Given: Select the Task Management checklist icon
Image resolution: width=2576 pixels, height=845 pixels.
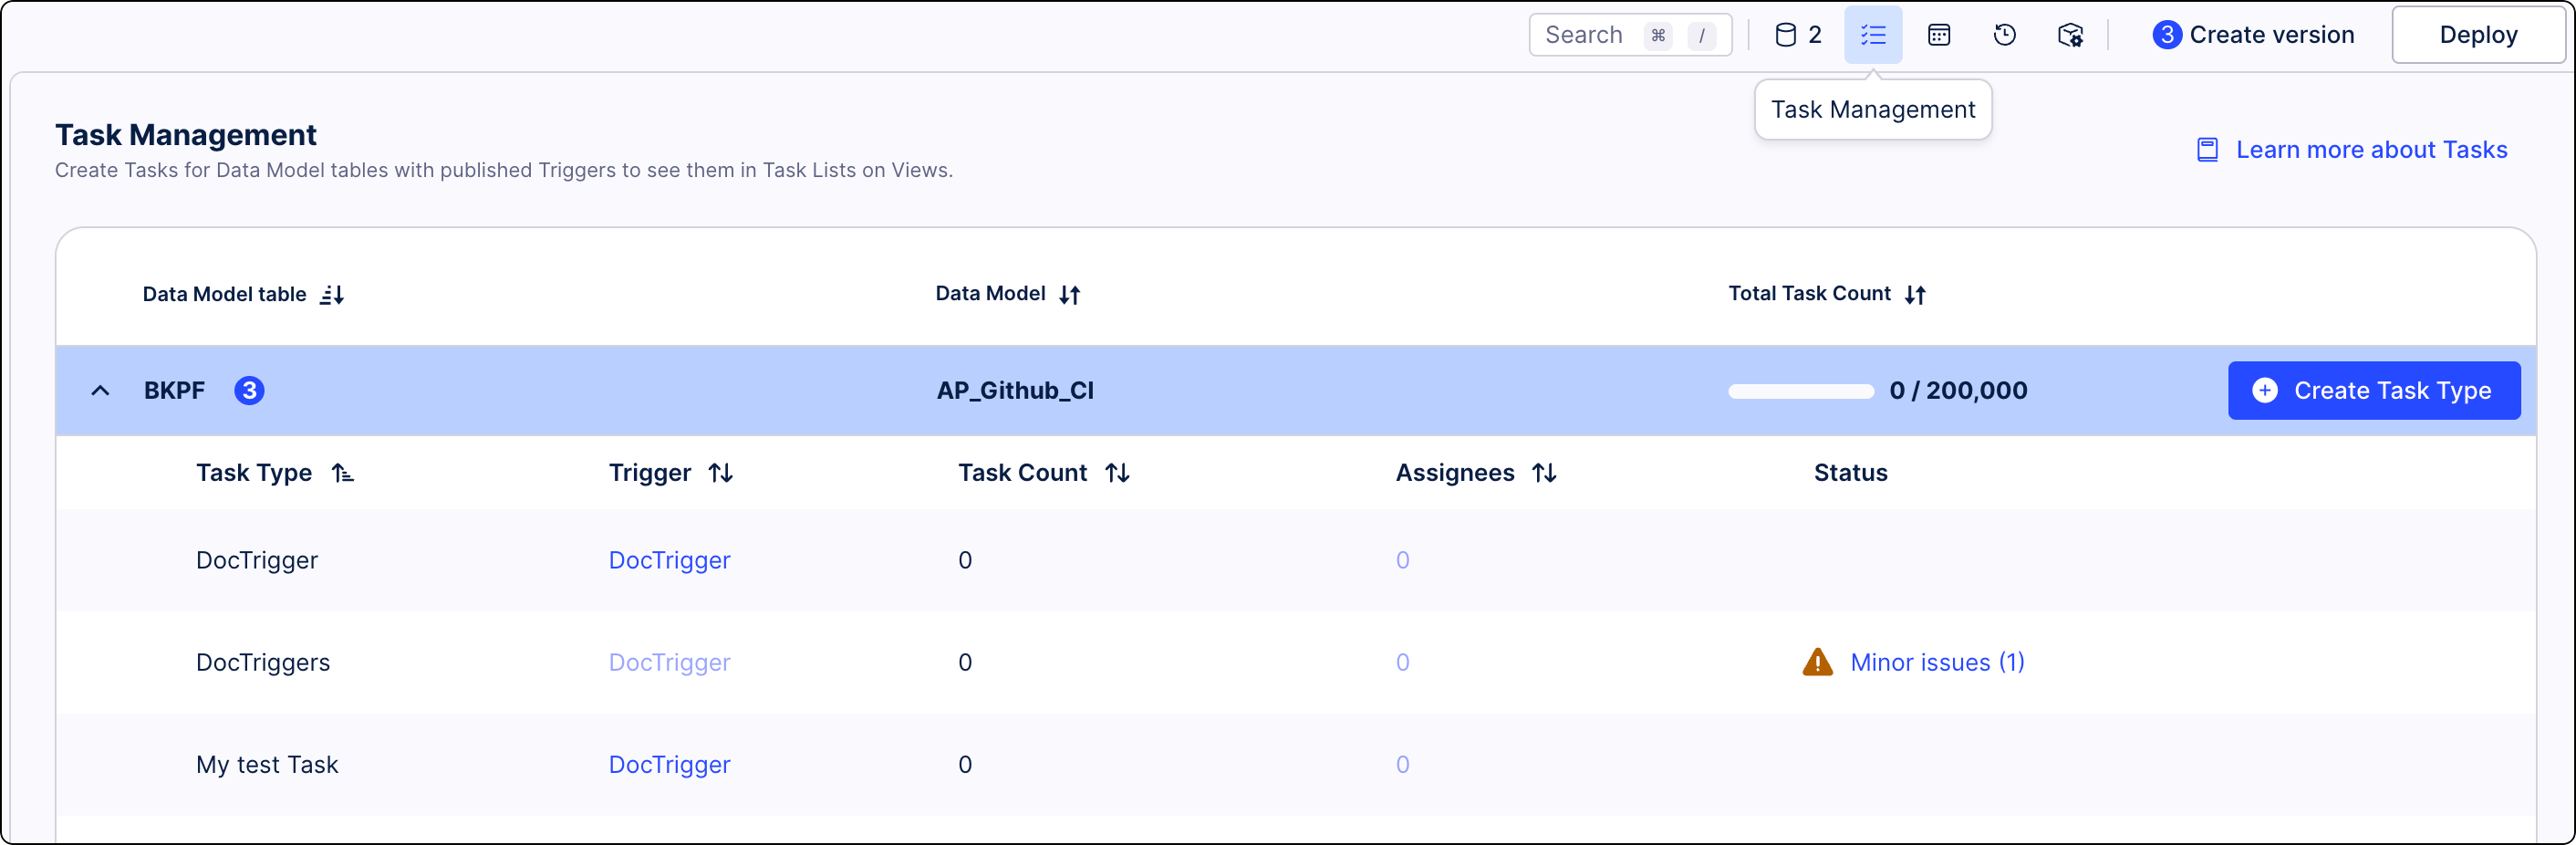Looking at the screenshot, I should tap(1872, 34).
